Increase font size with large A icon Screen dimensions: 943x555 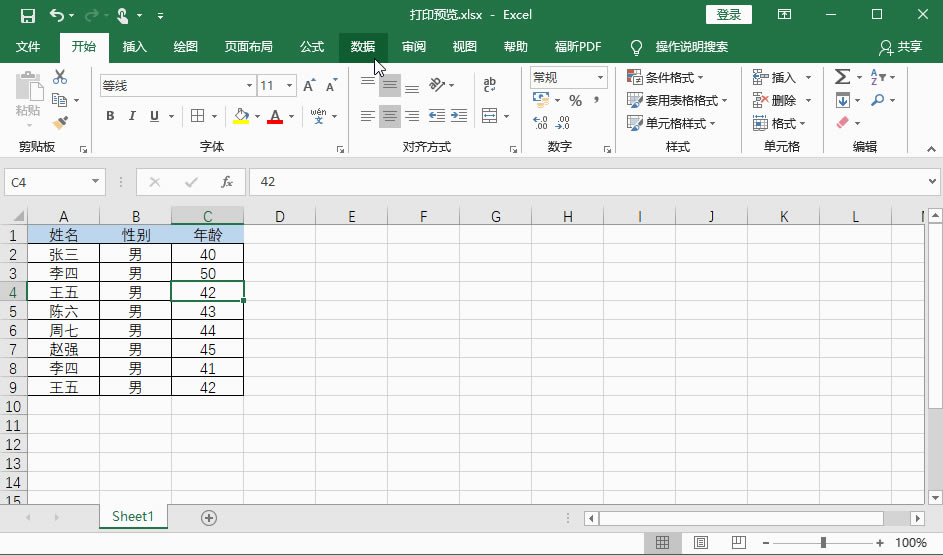[x=309, y=86]
